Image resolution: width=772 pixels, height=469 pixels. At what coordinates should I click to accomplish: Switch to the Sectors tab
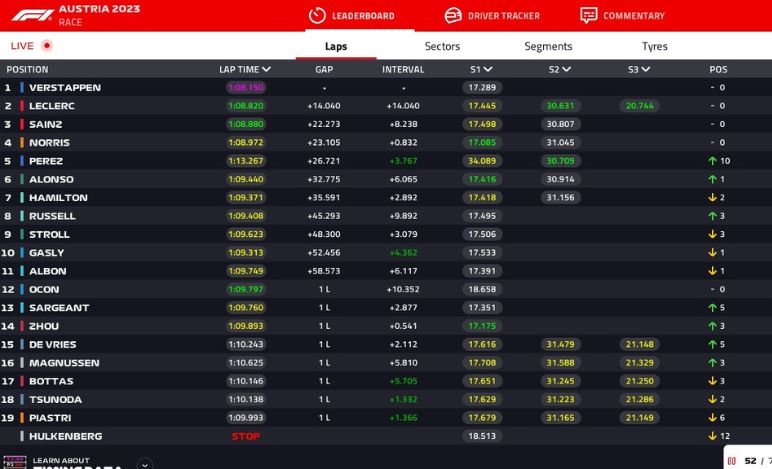tap(442, 46)
